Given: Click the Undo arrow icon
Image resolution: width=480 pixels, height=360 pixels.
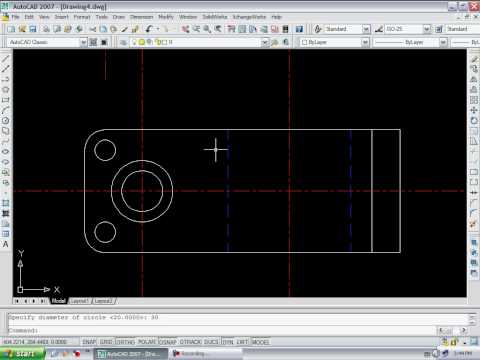Looking at the screenshot, I should click(149, 29).
